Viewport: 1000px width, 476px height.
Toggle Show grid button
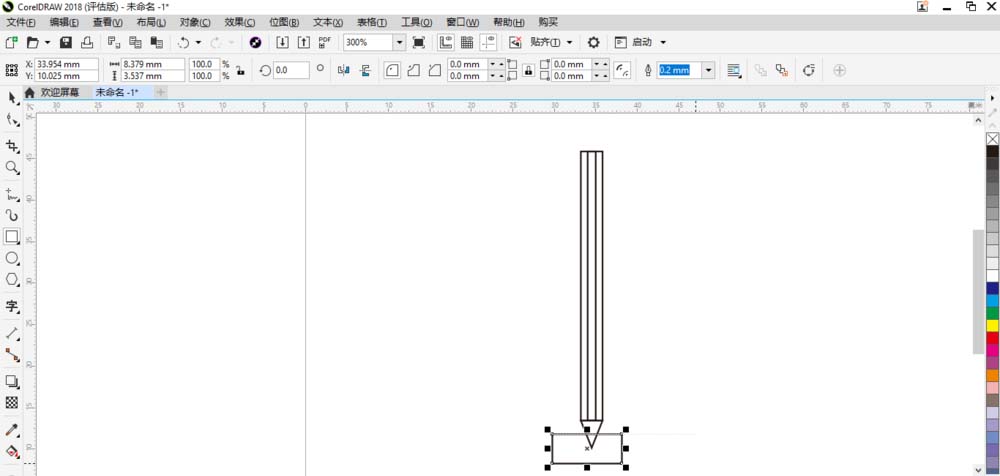coord(467,43)
